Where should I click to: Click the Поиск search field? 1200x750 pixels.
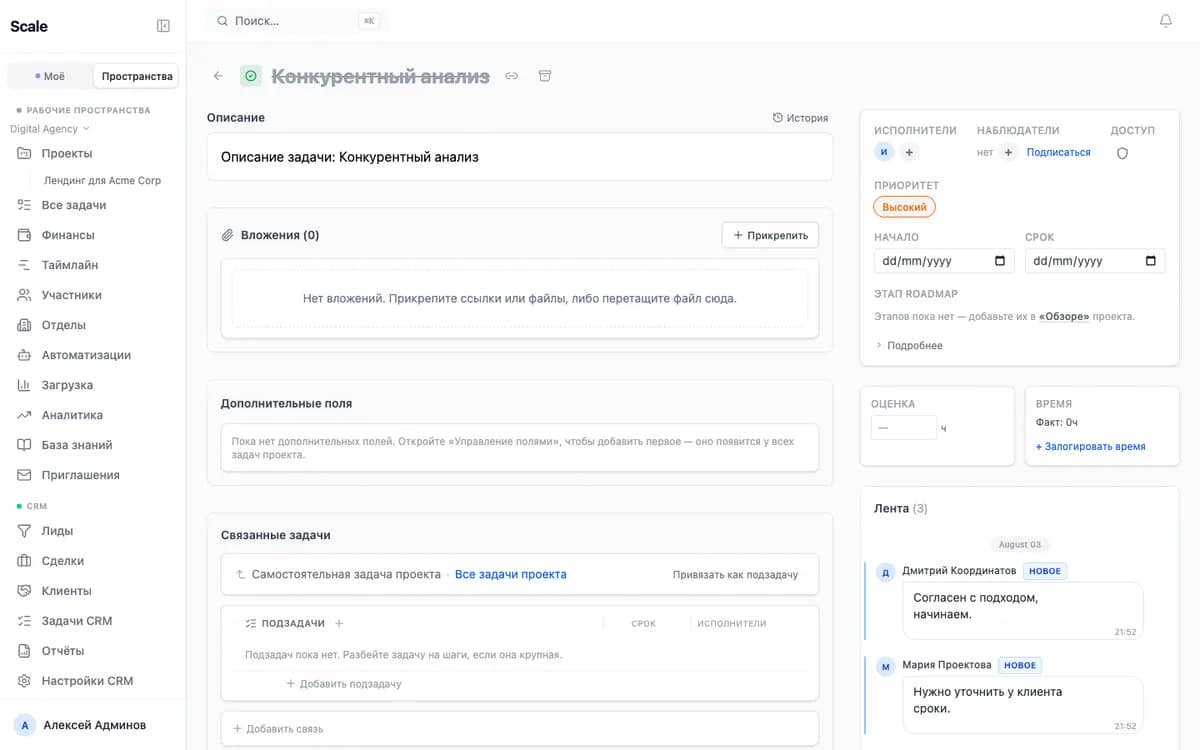click(298, 20)
